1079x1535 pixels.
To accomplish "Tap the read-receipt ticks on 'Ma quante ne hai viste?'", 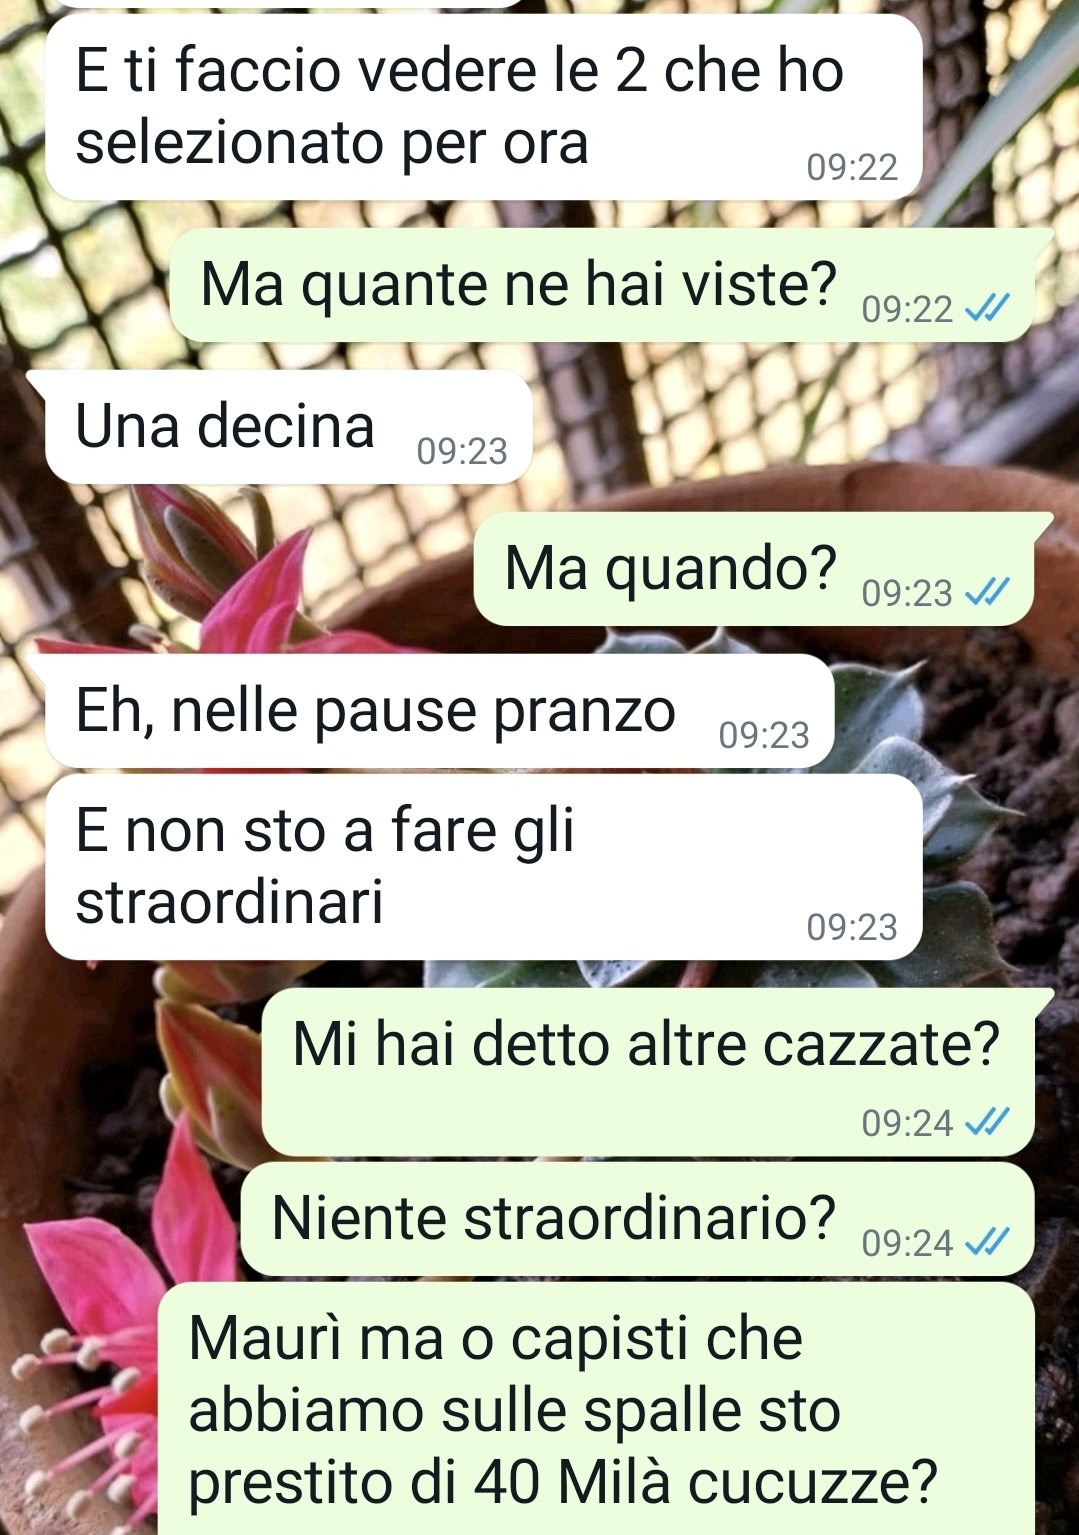I will (x=987, y=309).
